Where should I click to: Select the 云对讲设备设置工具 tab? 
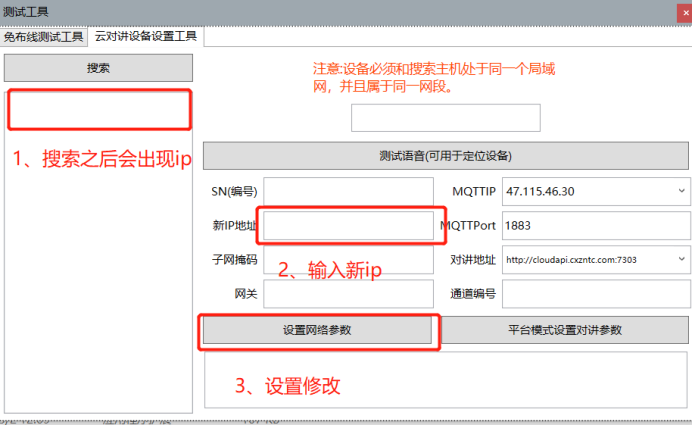(x=146, y=36)
